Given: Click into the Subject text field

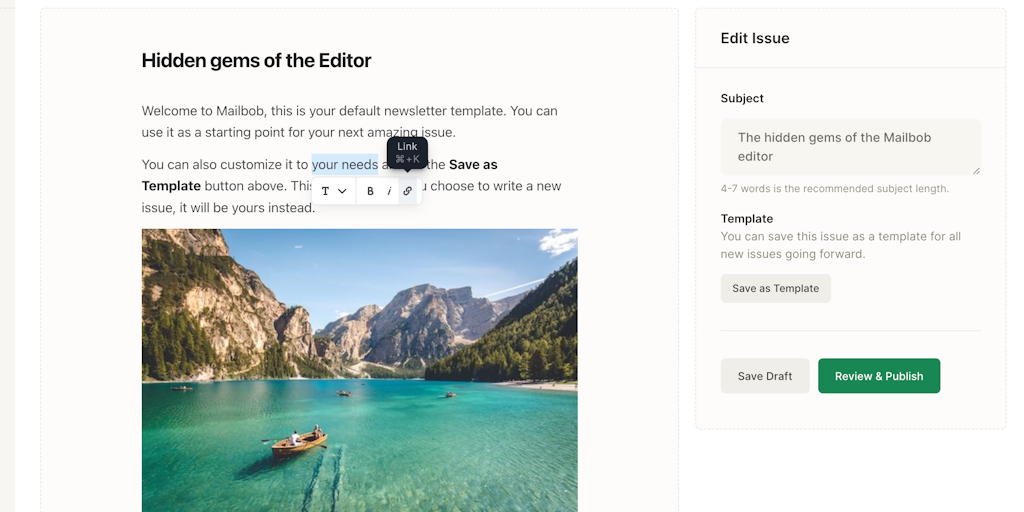Looking at the screenshot, I should click(x=850, y=147).
